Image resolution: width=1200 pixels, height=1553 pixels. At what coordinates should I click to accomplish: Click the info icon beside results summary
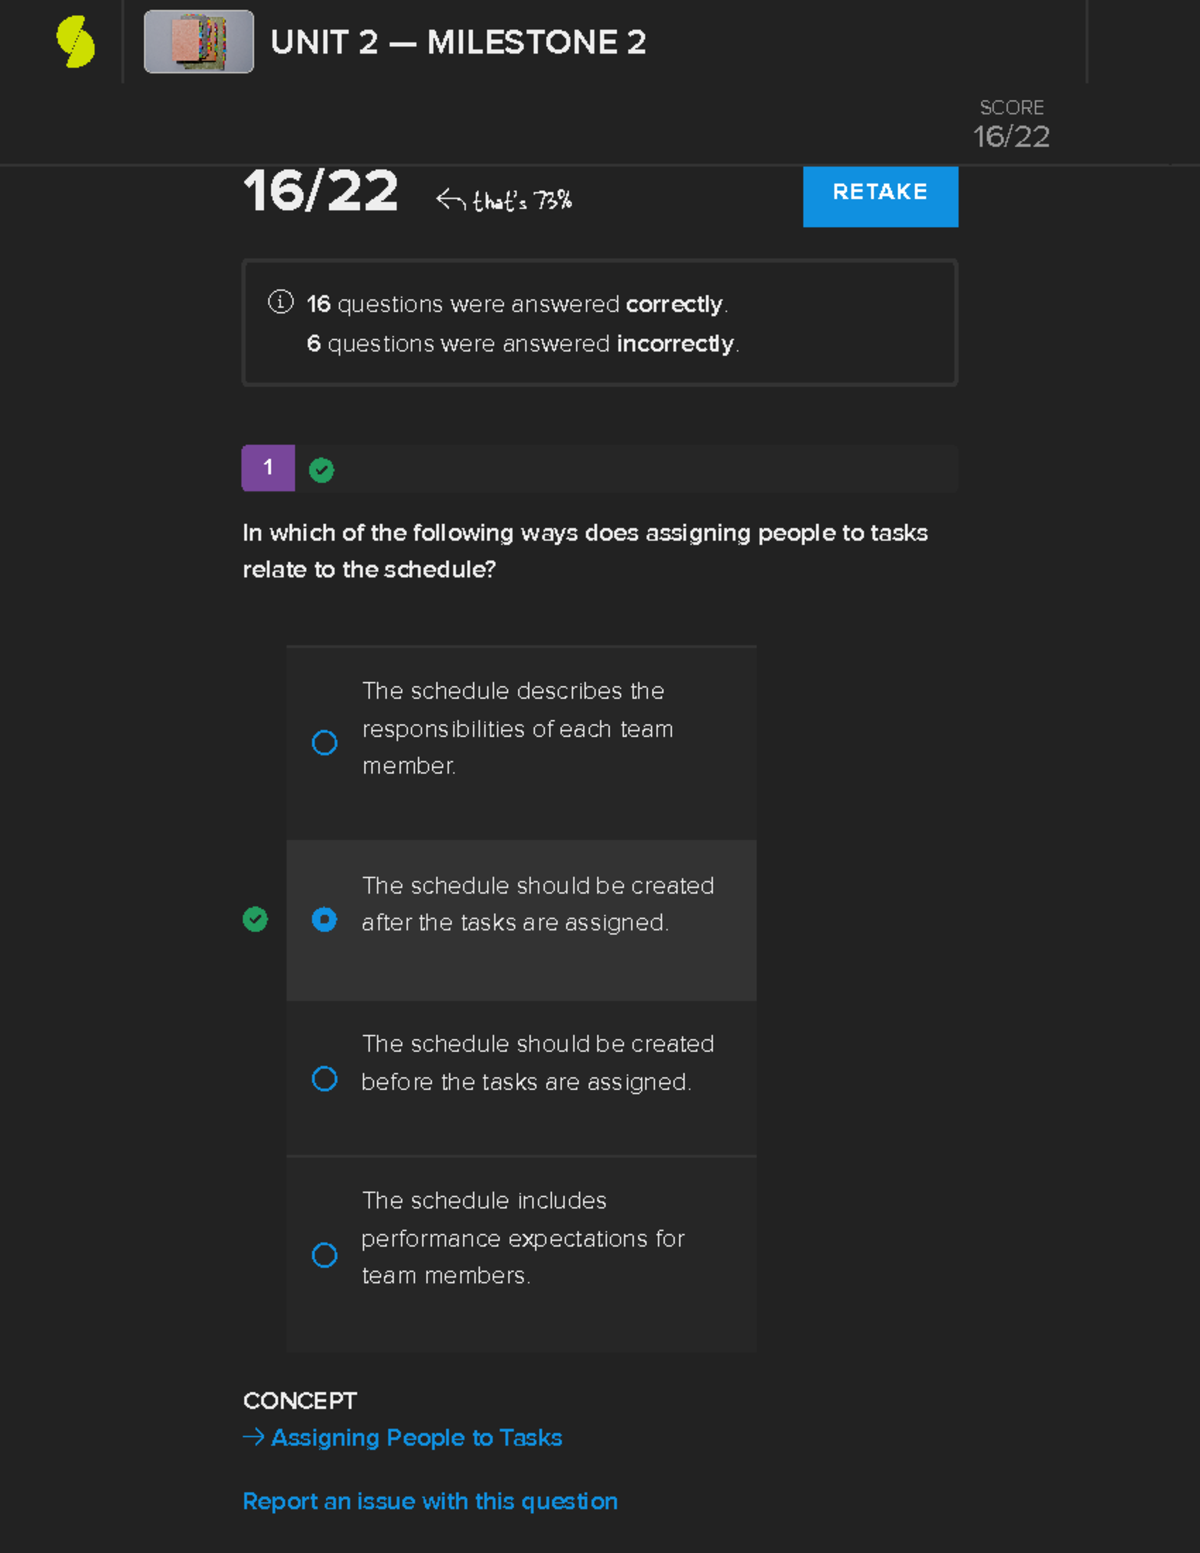[280, 302]
